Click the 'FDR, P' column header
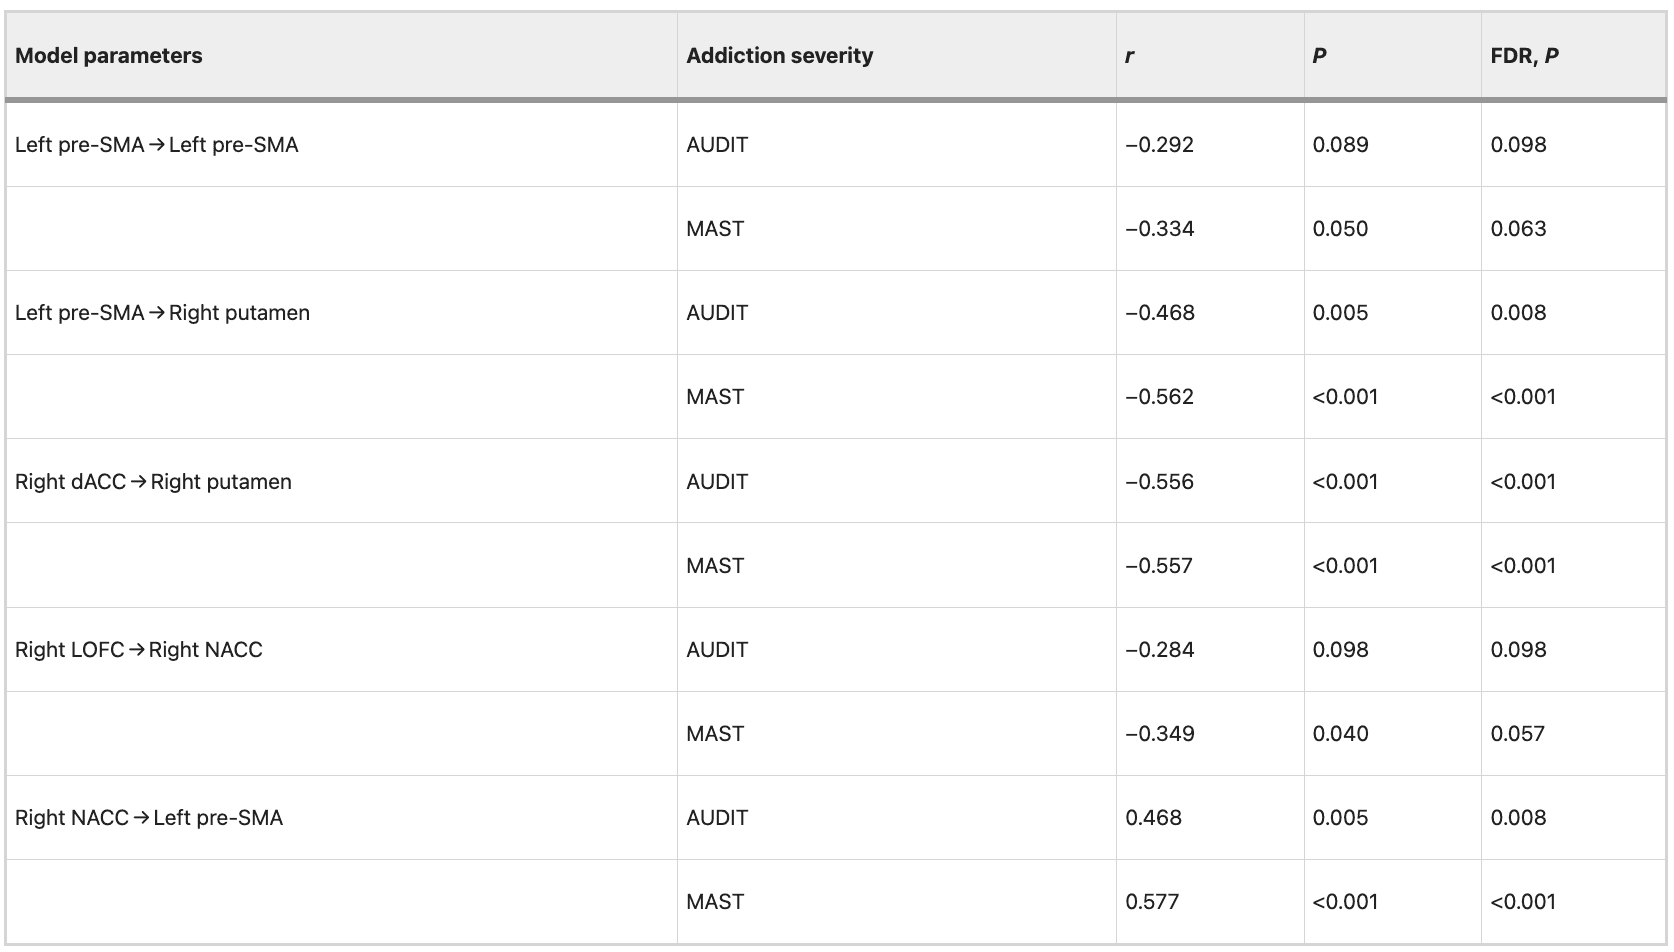 coord(1524,56)
